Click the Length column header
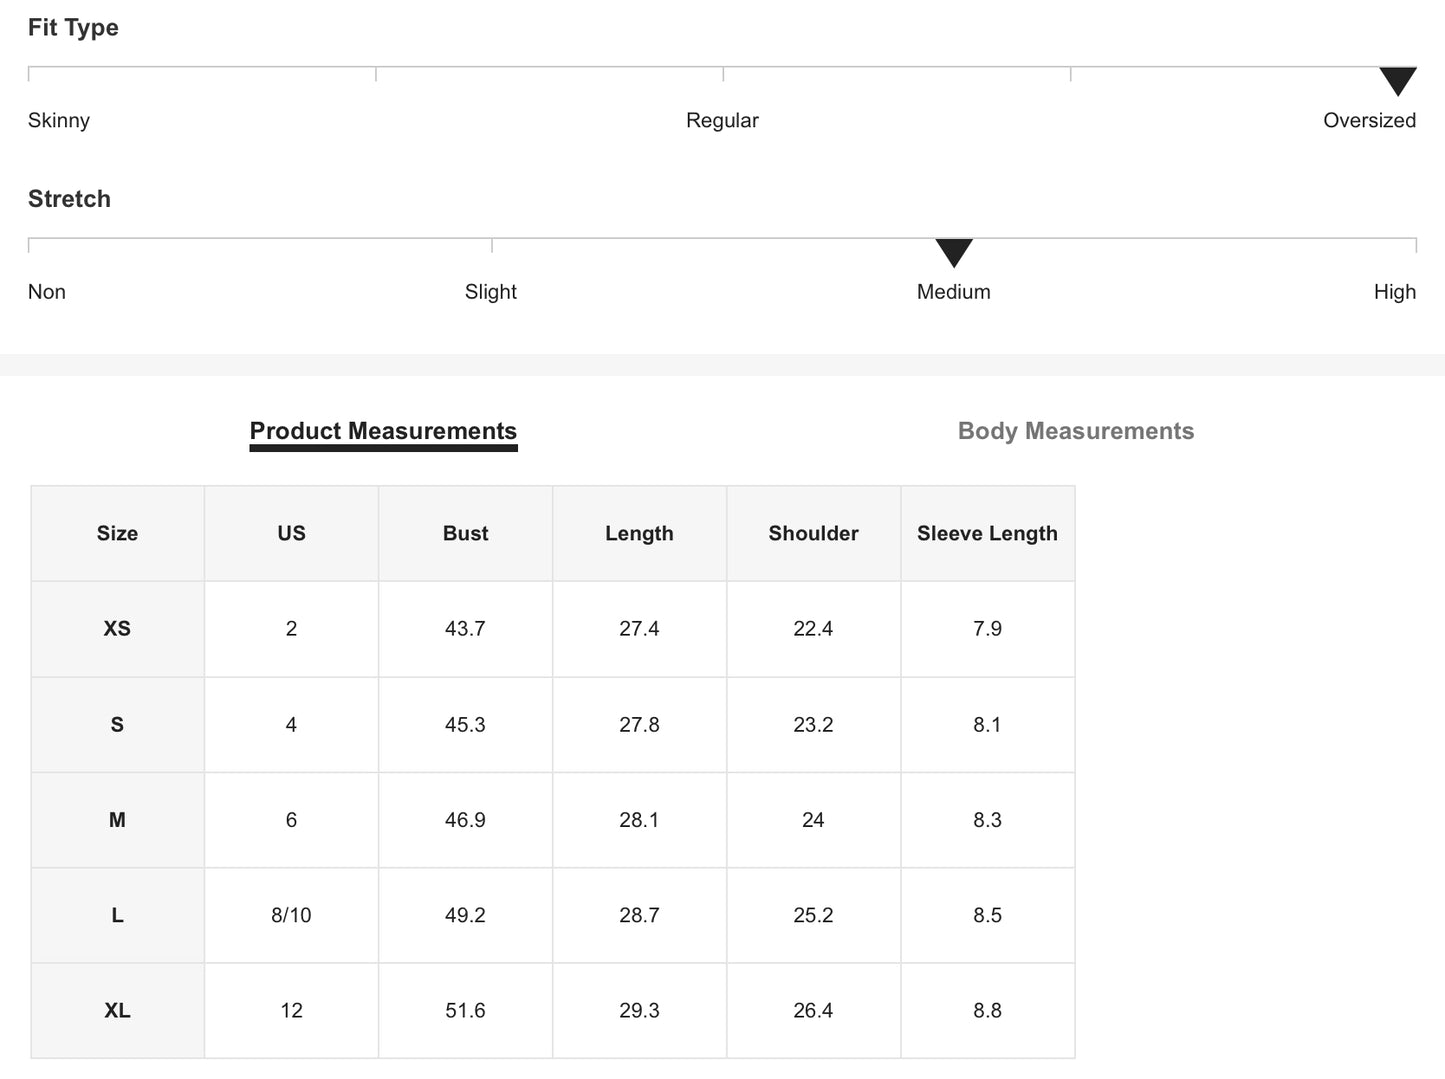1445x1079 pixels. 639,534
